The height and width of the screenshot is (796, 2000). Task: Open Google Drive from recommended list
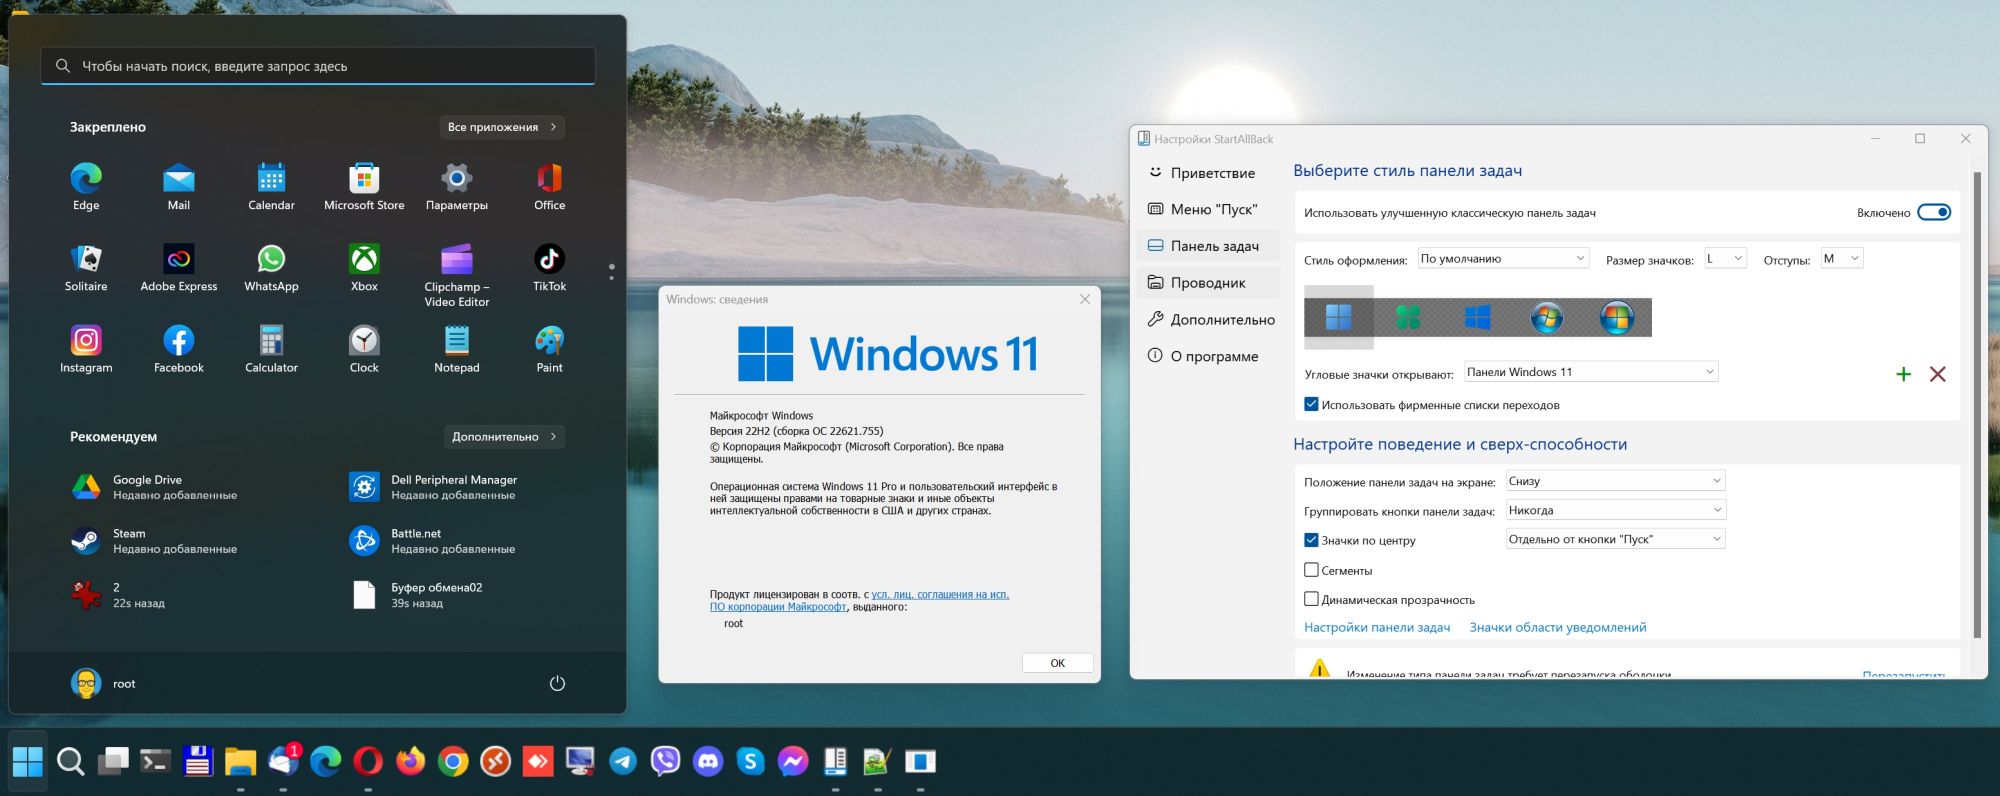pyautogui.click(x=157, y=487)
